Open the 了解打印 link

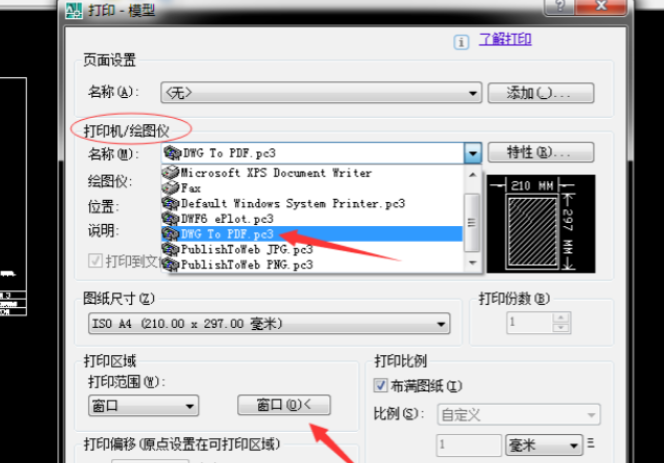pyautogui.click(x=505, y=39)
